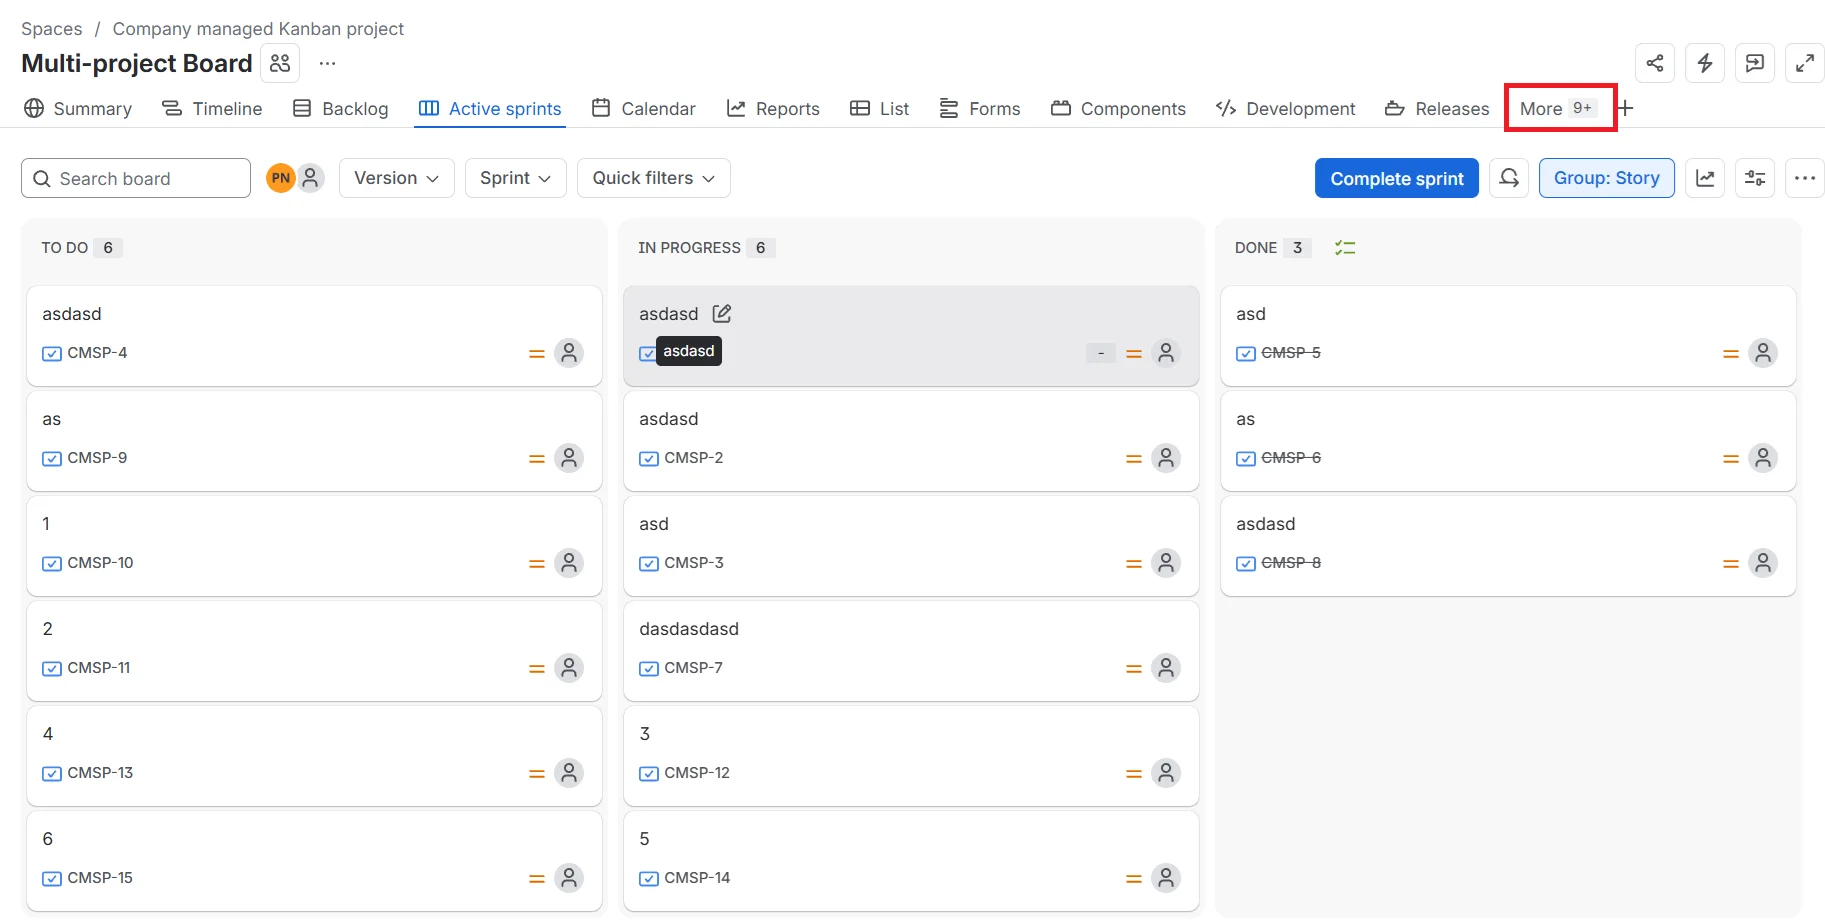Open the Backlog tab

tap(340, 108)
